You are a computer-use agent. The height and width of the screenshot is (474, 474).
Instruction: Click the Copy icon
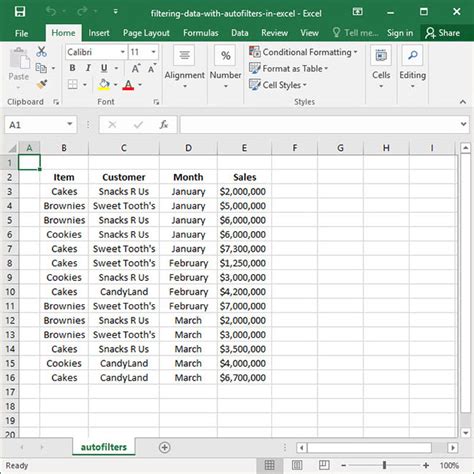click(x=41, y=68)
